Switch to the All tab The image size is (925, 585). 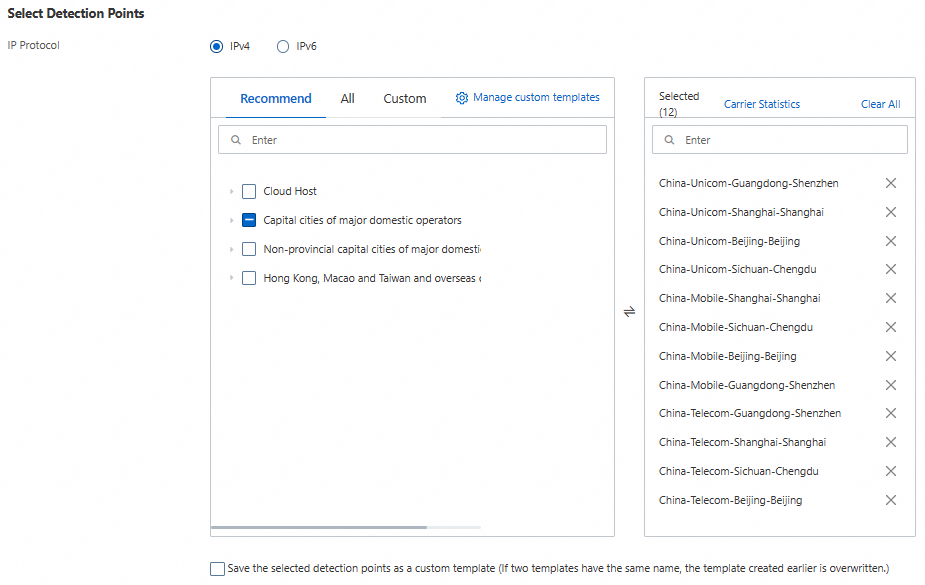tap(347, 99)
